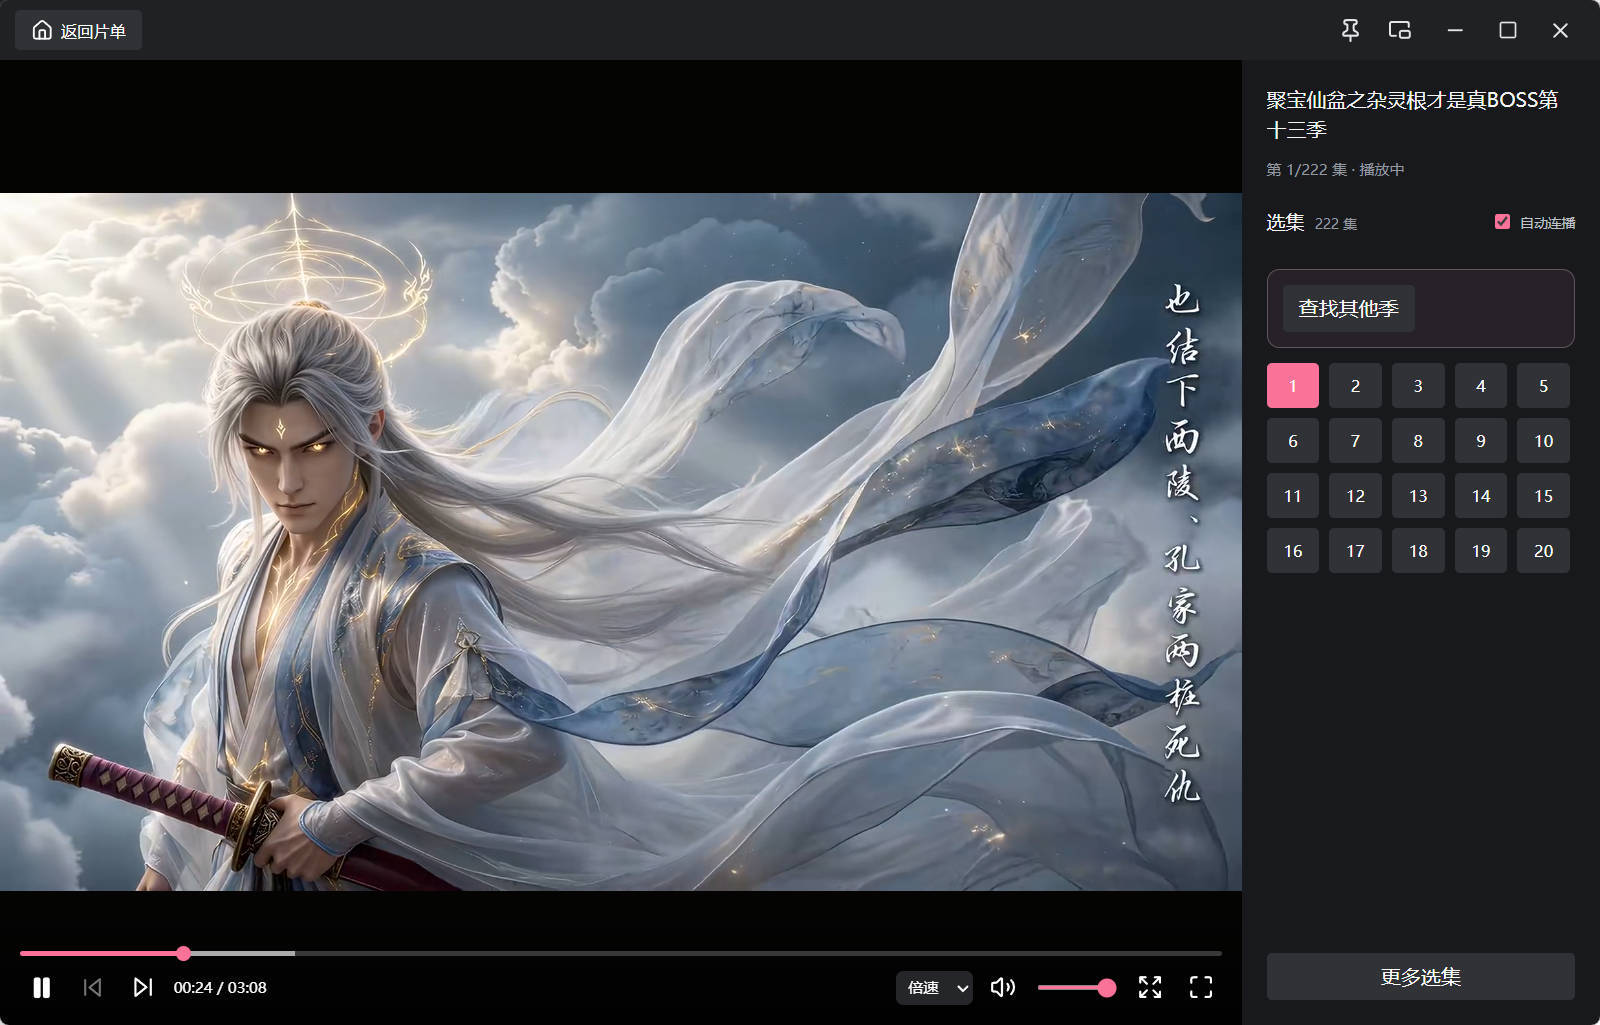Pause the video playback
This screenshot has width=1600, height=1025.
[x=41, y=988]
